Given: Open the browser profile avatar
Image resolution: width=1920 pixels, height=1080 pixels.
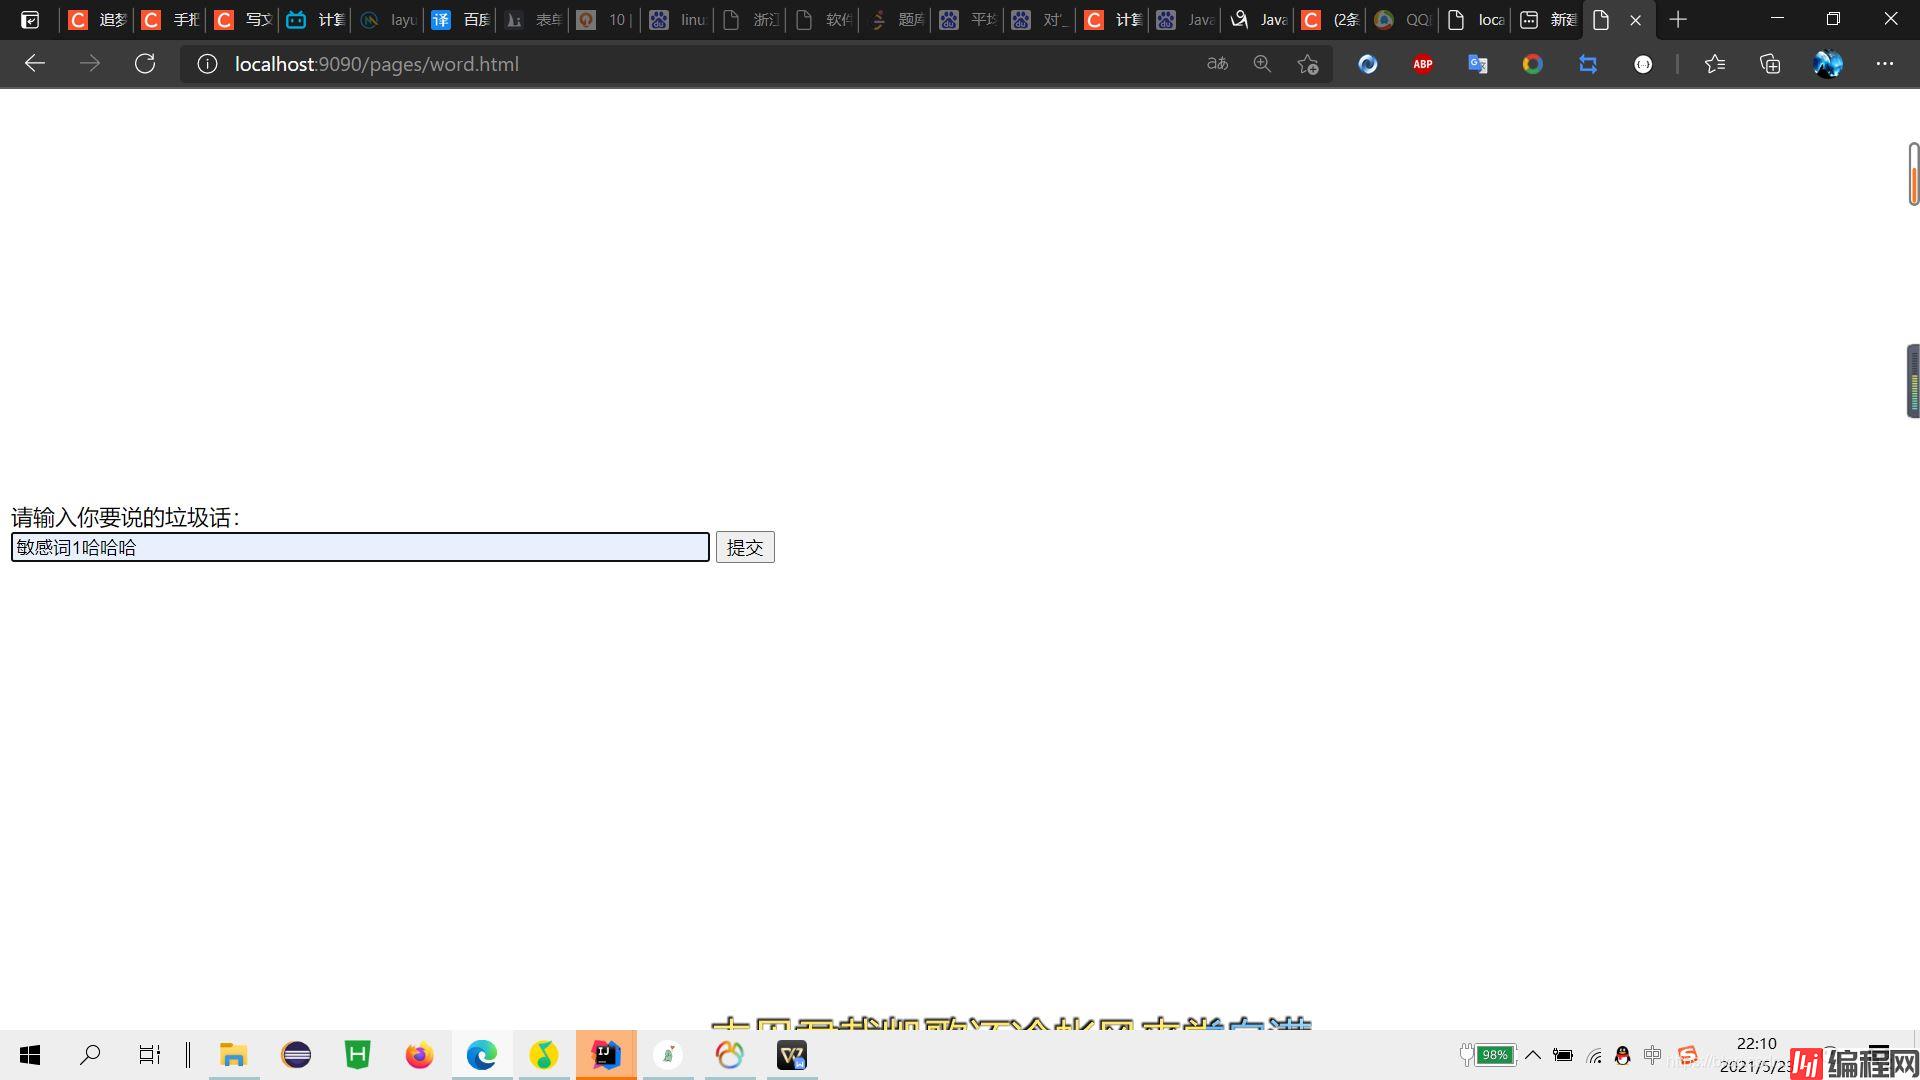Looking at the screenshot, I should click(x=1828, y=64).
